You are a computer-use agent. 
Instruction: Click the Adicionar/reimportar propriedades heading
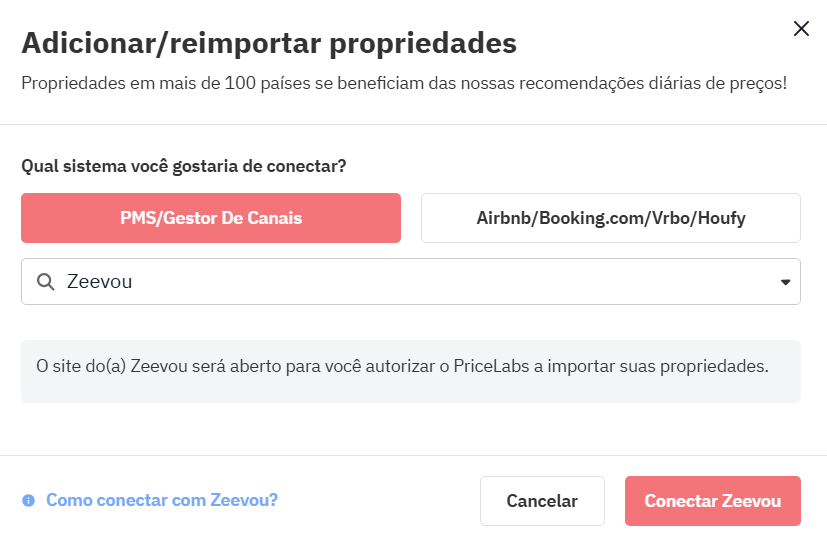click(269, 43)
